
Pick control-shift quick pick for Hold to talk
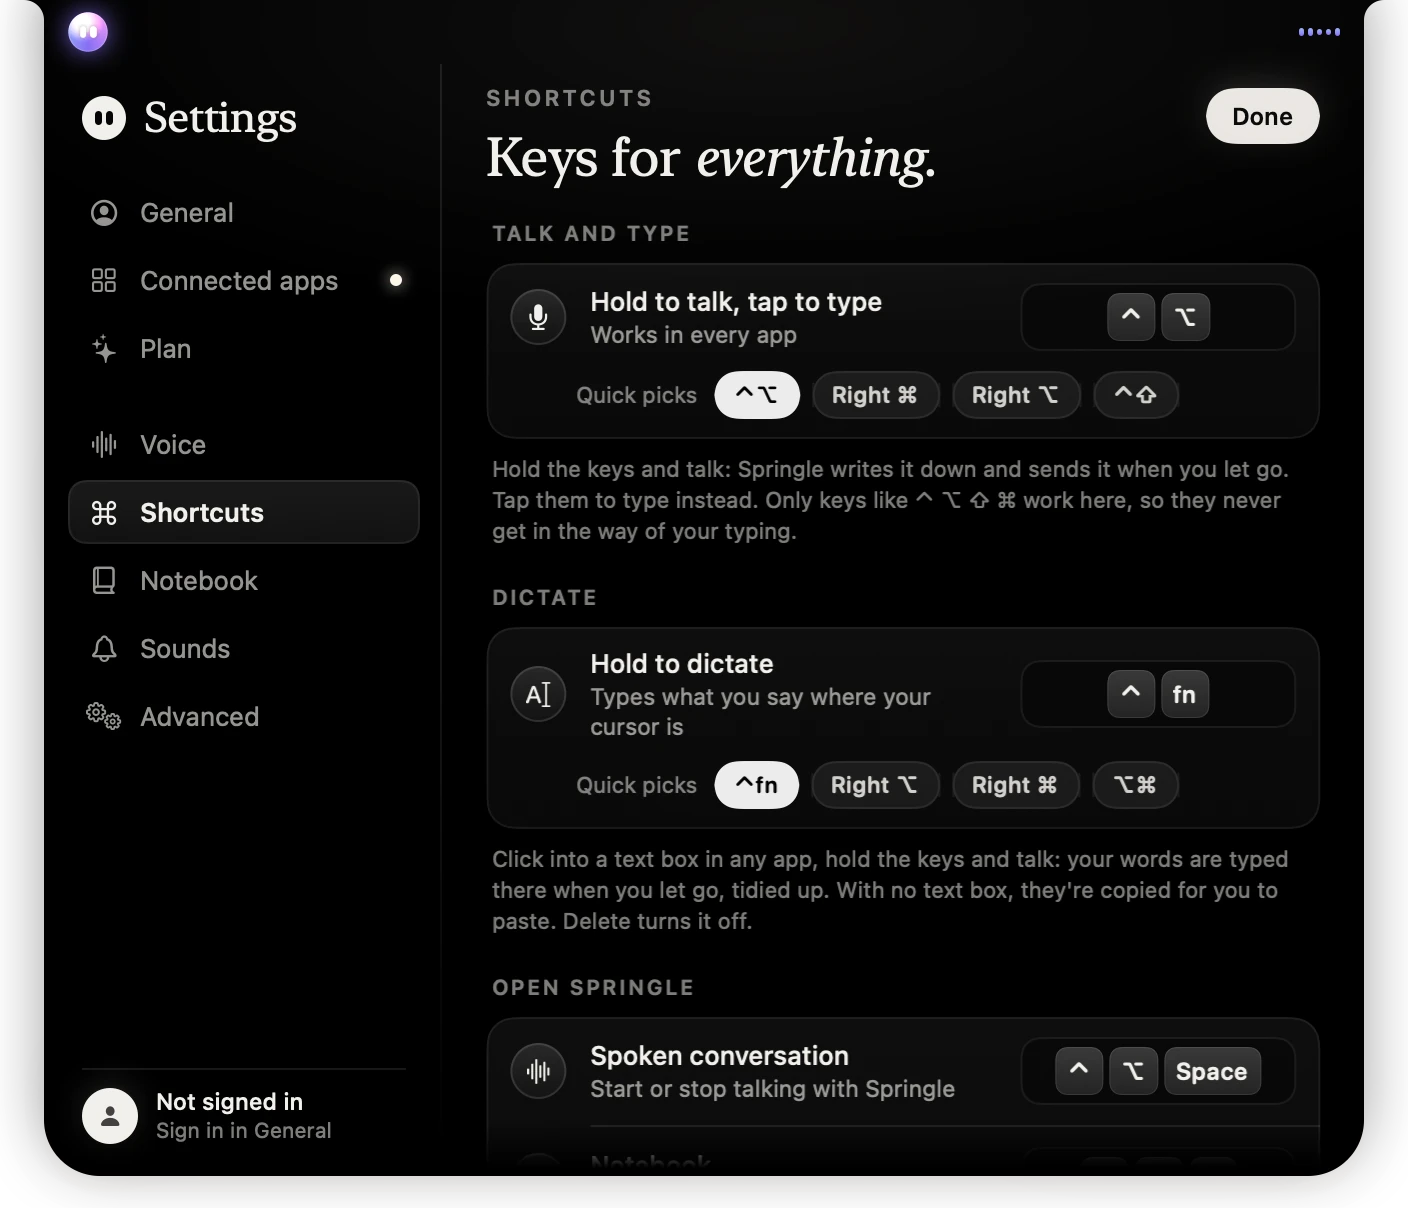(1136, 395)
